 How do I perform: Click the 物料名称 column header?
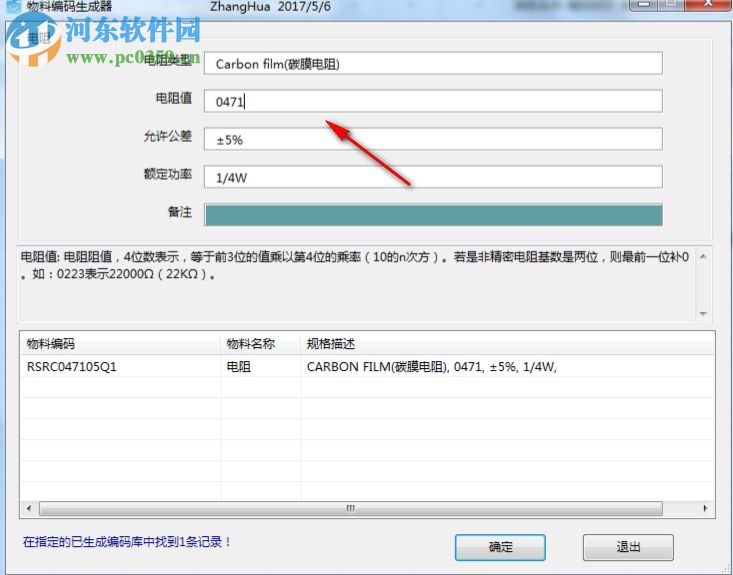260,344
